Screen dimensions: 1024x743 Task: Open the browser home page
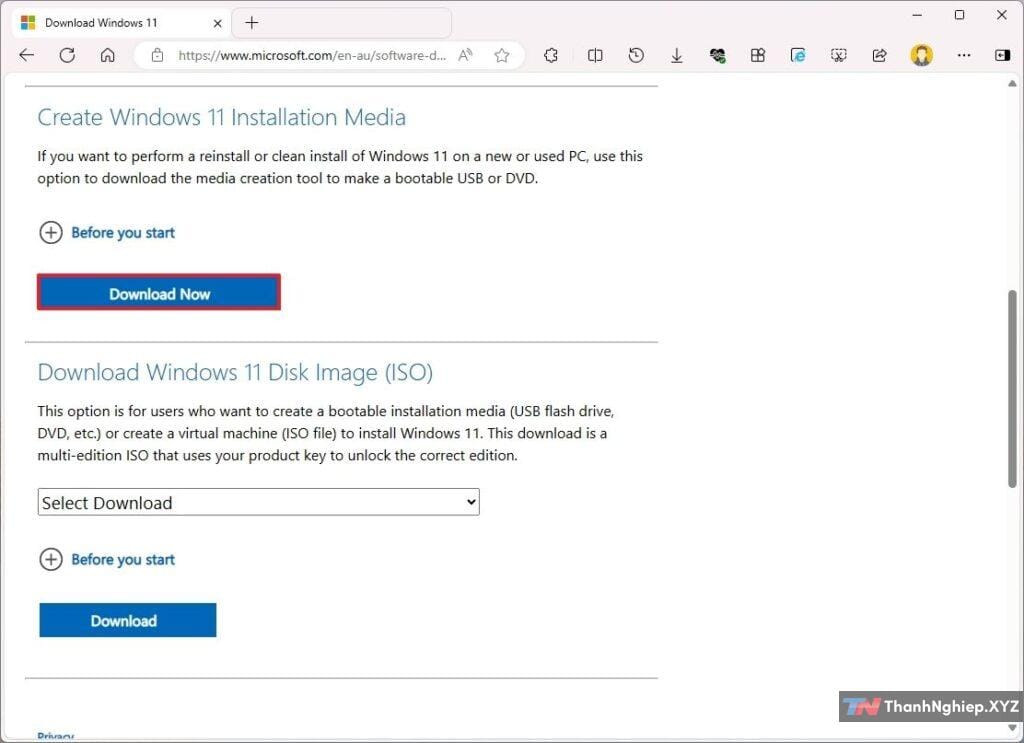tap(108, 55)
